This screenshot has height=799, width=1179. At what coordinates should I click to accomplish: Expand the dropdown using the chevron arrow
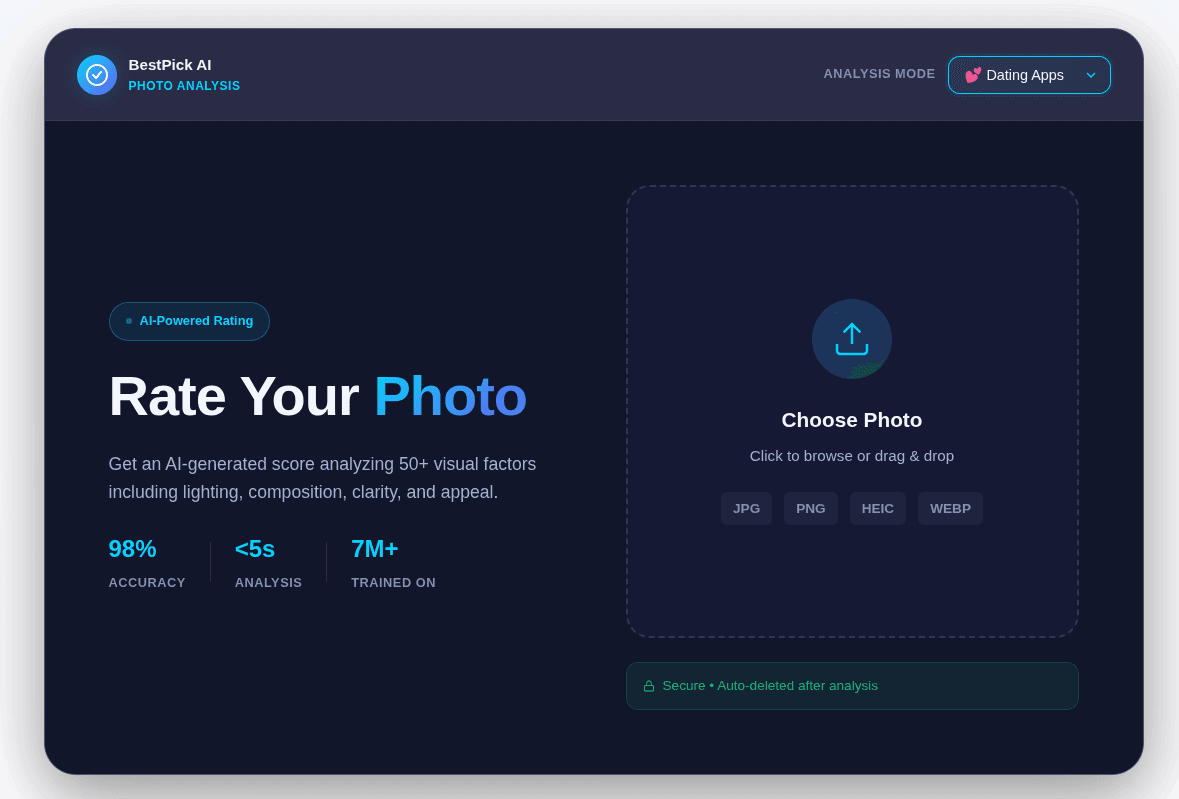tap(1091, 75)
